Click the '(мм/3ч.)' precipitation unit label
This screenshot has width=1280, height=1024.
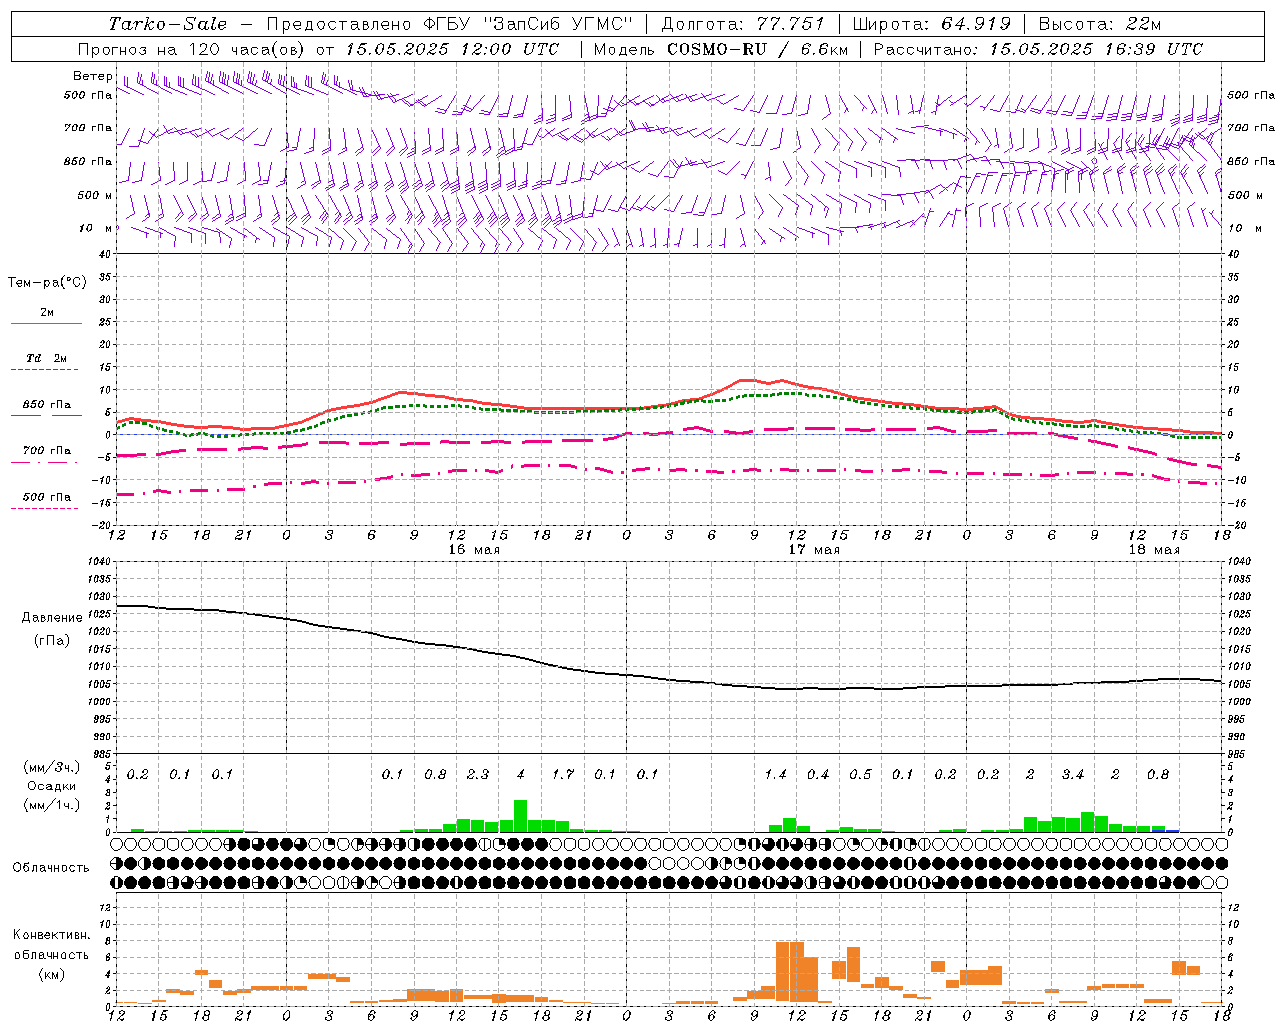pyautogui.click(x=50, y=767)
